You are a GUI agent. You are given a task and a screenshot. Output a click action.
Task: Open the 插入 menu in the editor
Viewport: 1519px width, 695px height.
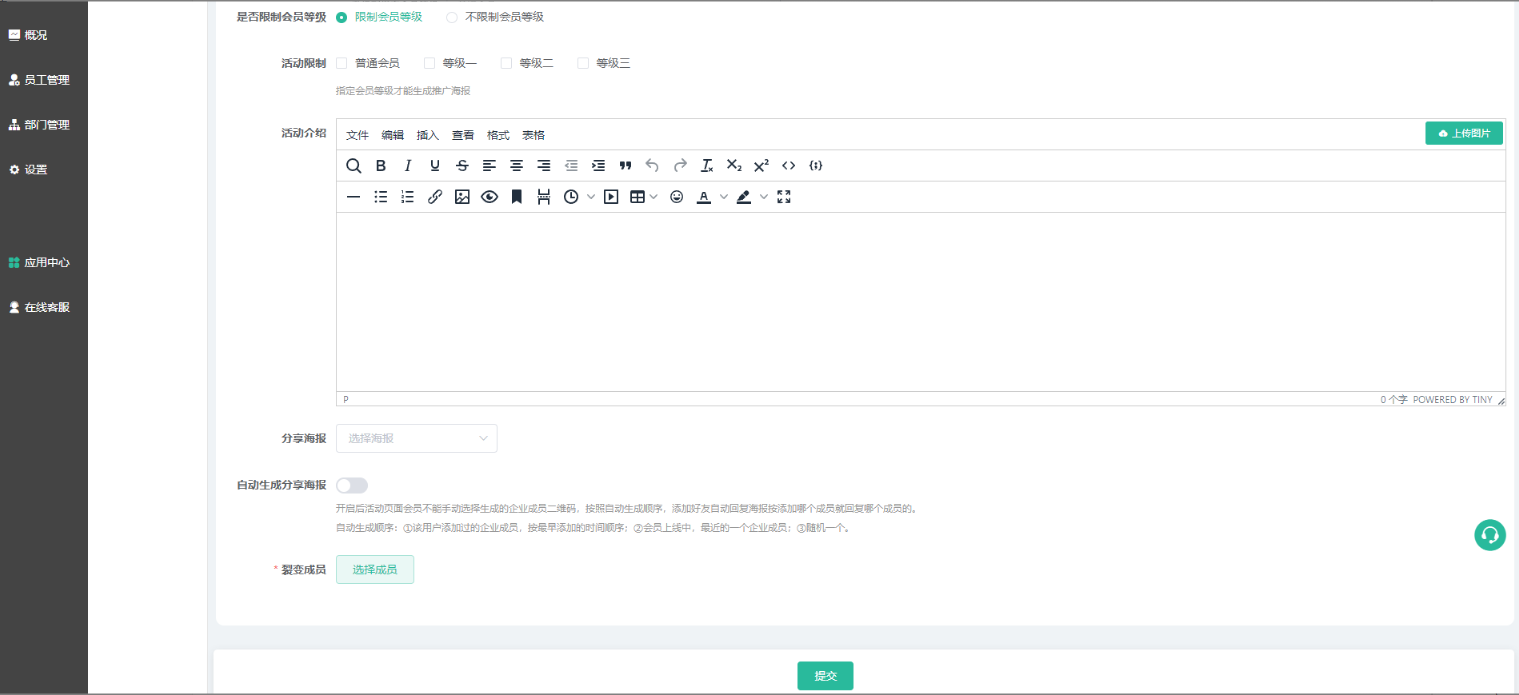pyautogui.click(x=428, y=135)
